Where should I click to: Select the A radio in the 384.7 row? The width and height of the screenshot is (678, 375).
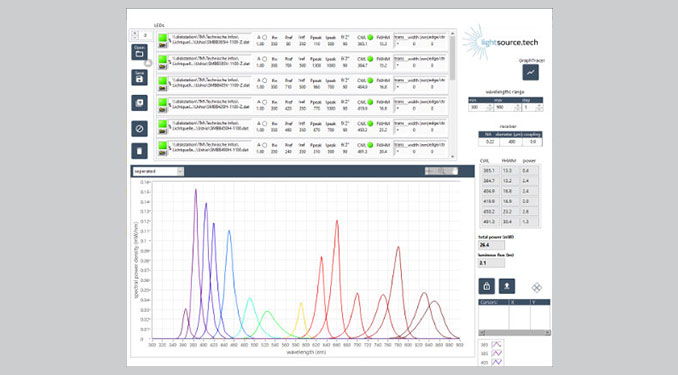click(265, 59)
